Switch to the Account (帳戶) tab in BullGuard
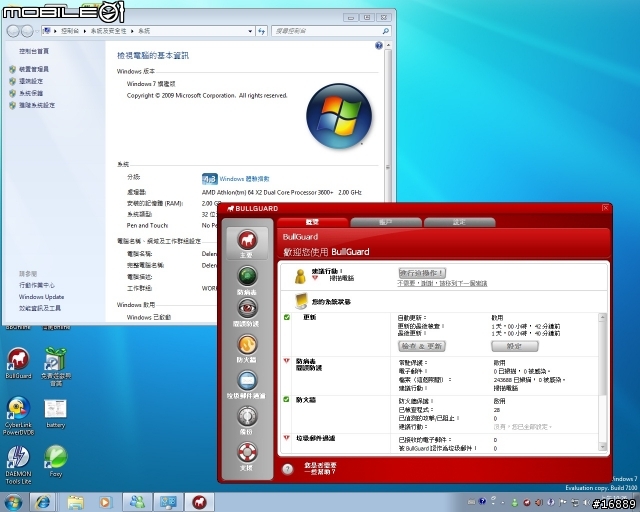The height and width of the screenshot is (512, 640). pyautogui.click(x=386, y=222)
